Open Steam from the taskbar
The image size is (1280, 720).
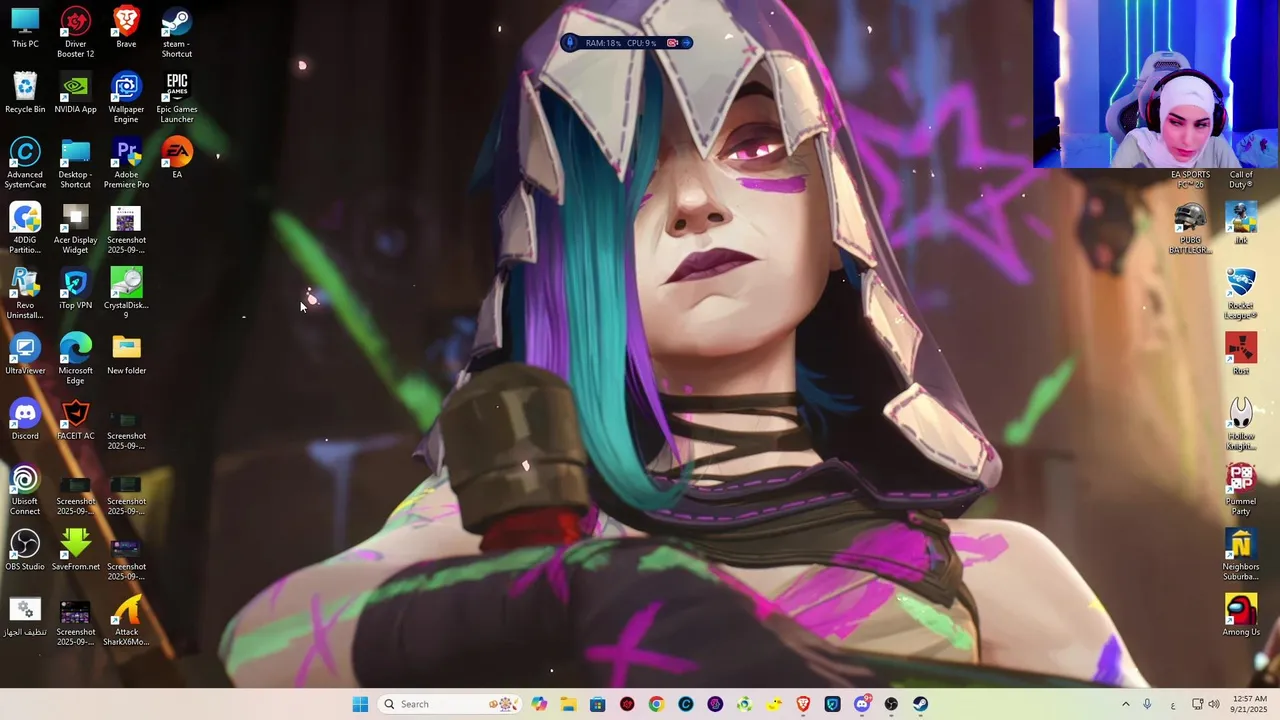point(920,704)
